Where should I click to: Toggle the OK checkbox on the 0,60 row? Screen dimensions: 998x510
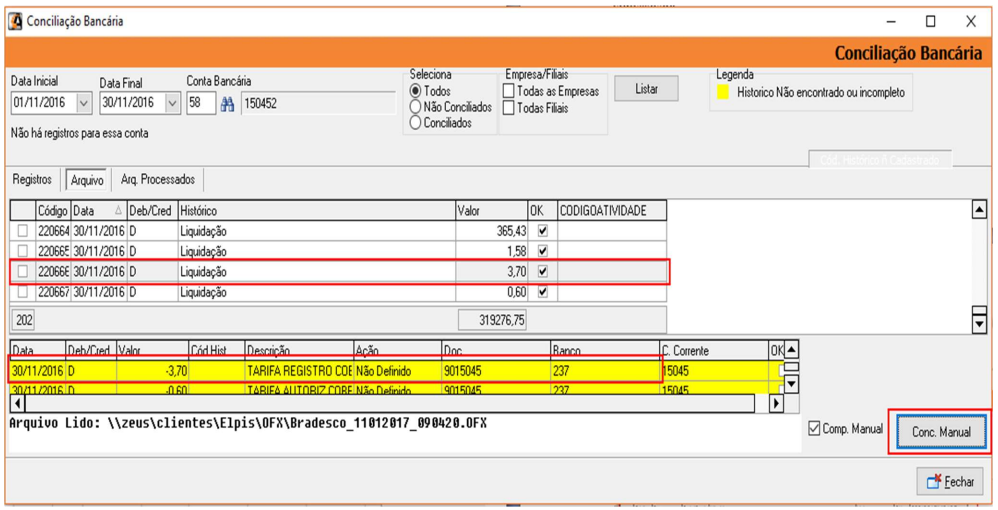click(542, 292)
